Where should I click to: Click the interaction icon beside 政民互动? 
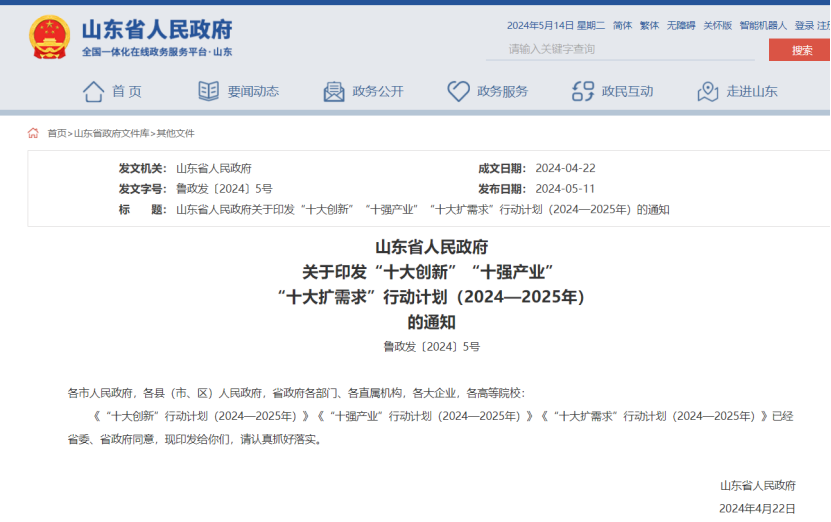[583, 92]
